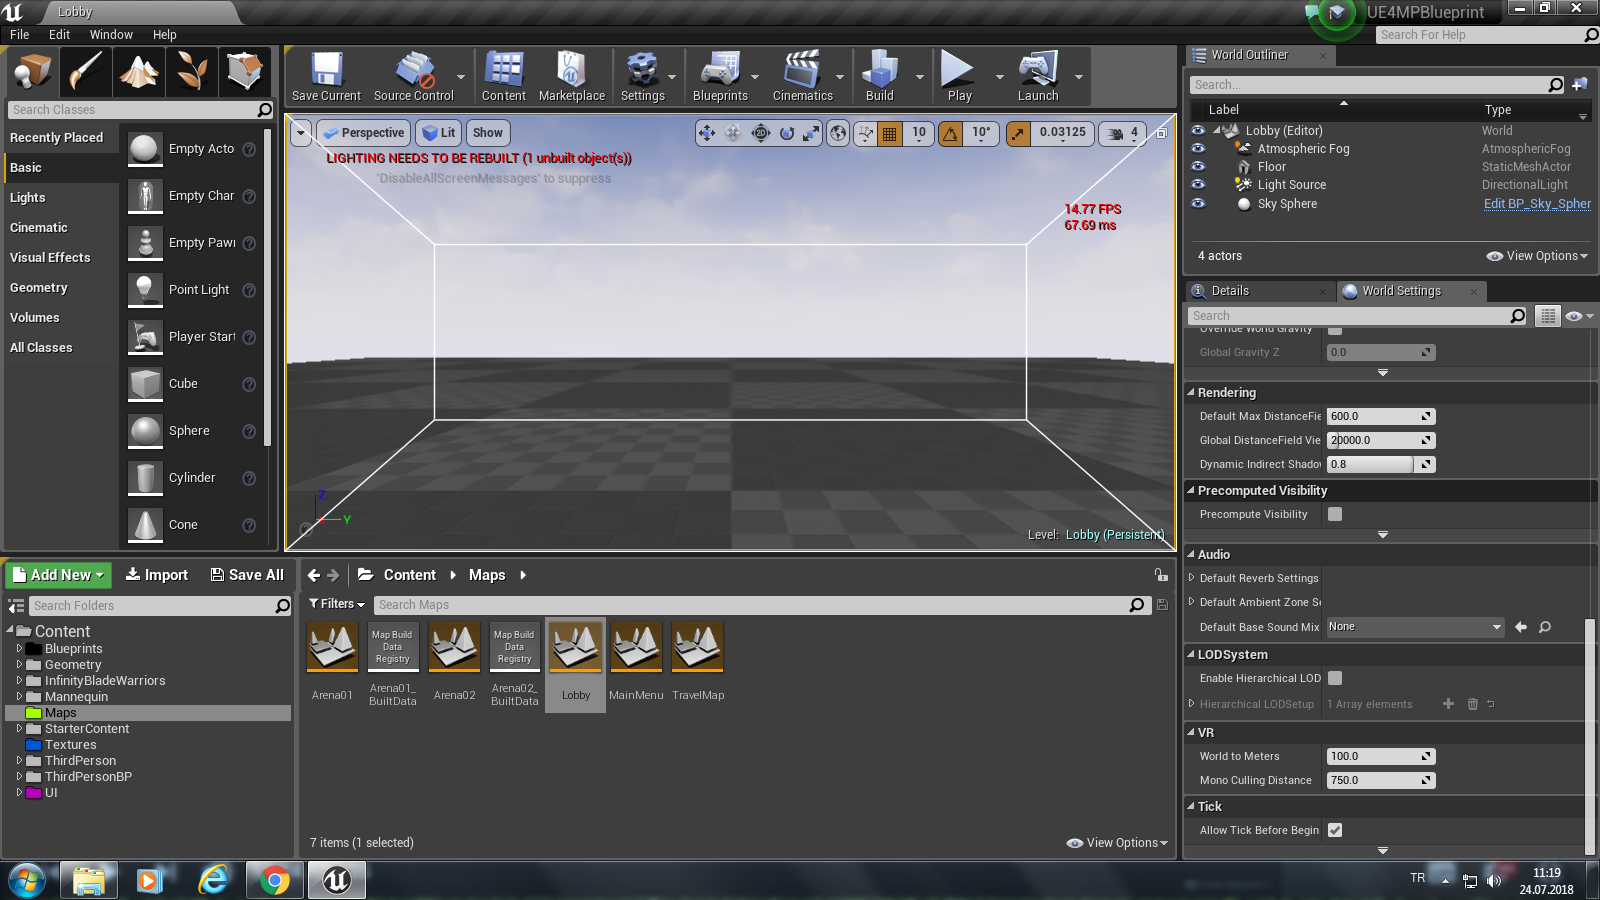
Task: Select the translate gizmo tool in viewport
Action: click(707, 133)
